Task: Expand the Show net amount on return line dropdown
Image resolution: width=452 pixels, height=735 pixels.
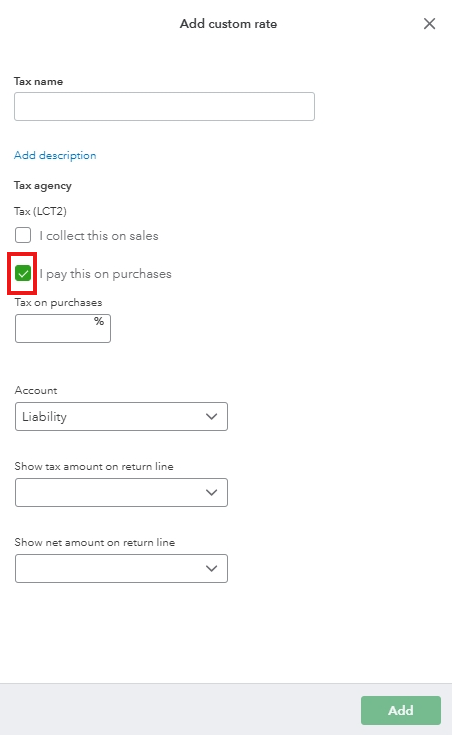Action: click(x=121, y=568)
